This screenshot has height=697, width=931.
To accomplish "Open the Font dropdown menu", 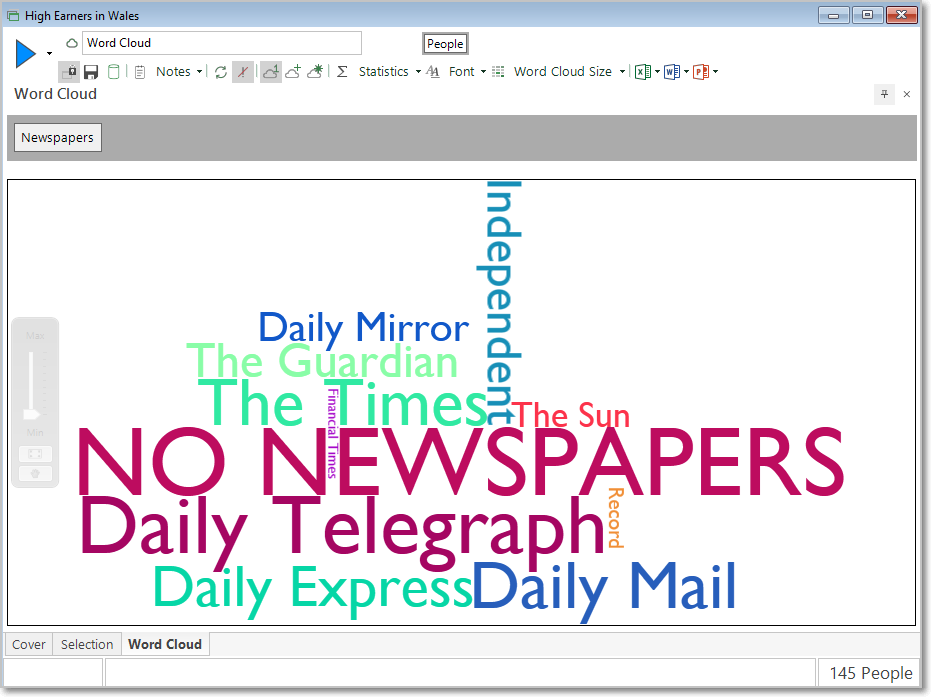I will [467, 72].
